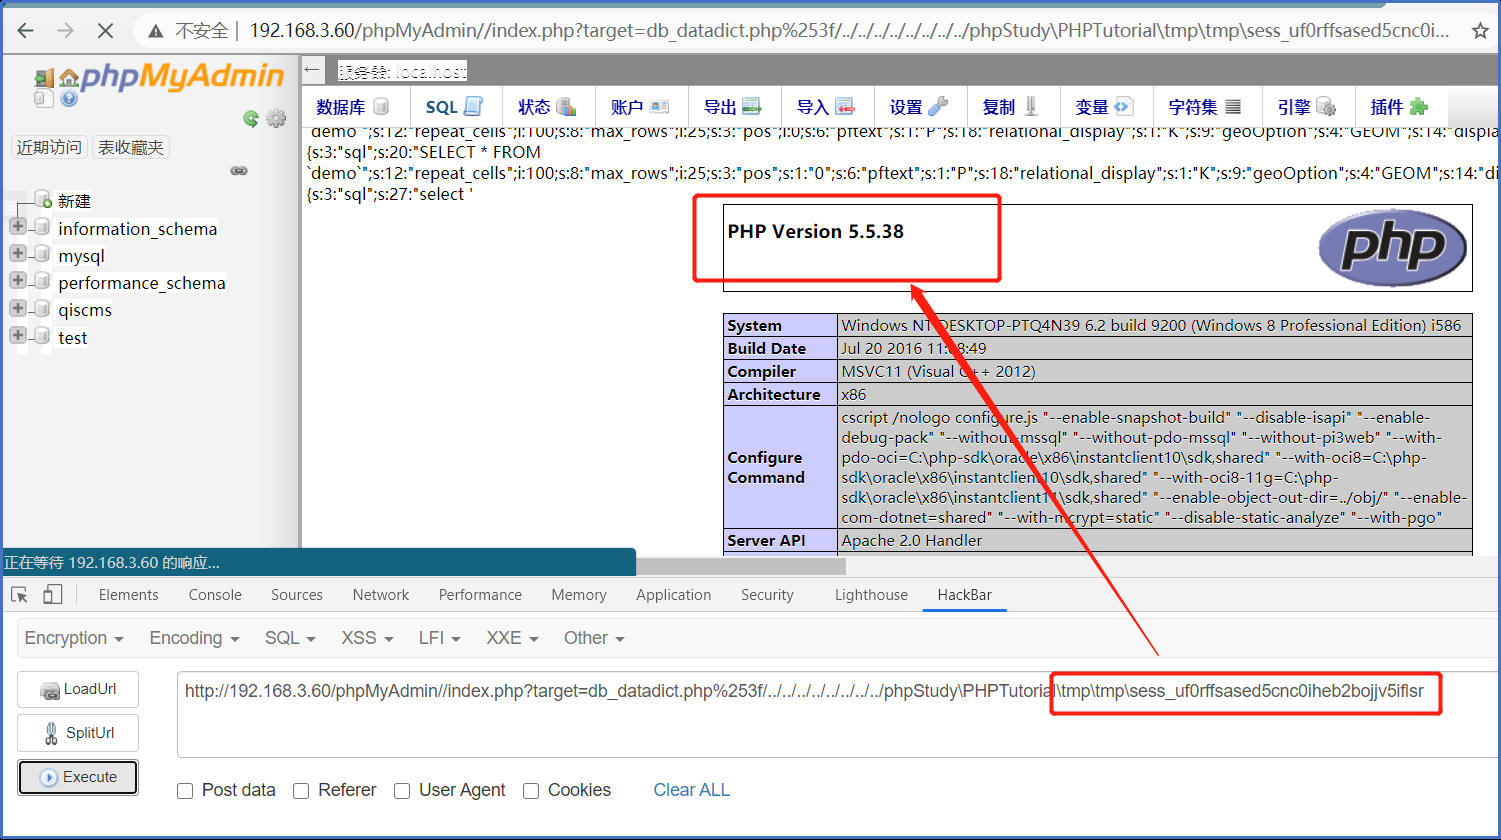Click the not-secure warning triangle icon
This screenshot has width=1501, height=840.
pos(155,31)
